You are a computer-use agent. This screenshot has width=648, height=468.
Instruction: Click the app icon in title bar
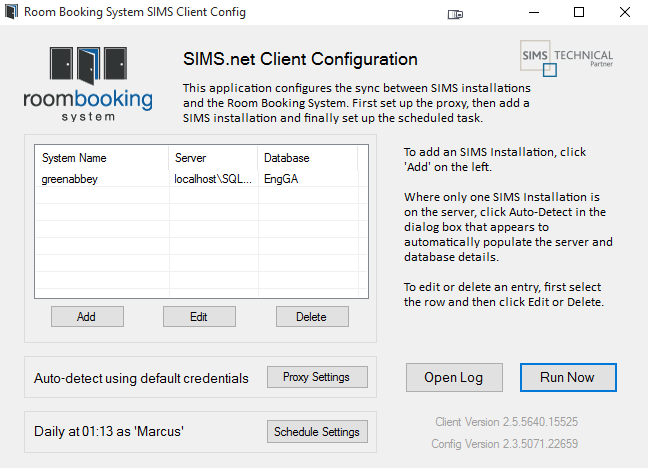(x=11, y=12)
